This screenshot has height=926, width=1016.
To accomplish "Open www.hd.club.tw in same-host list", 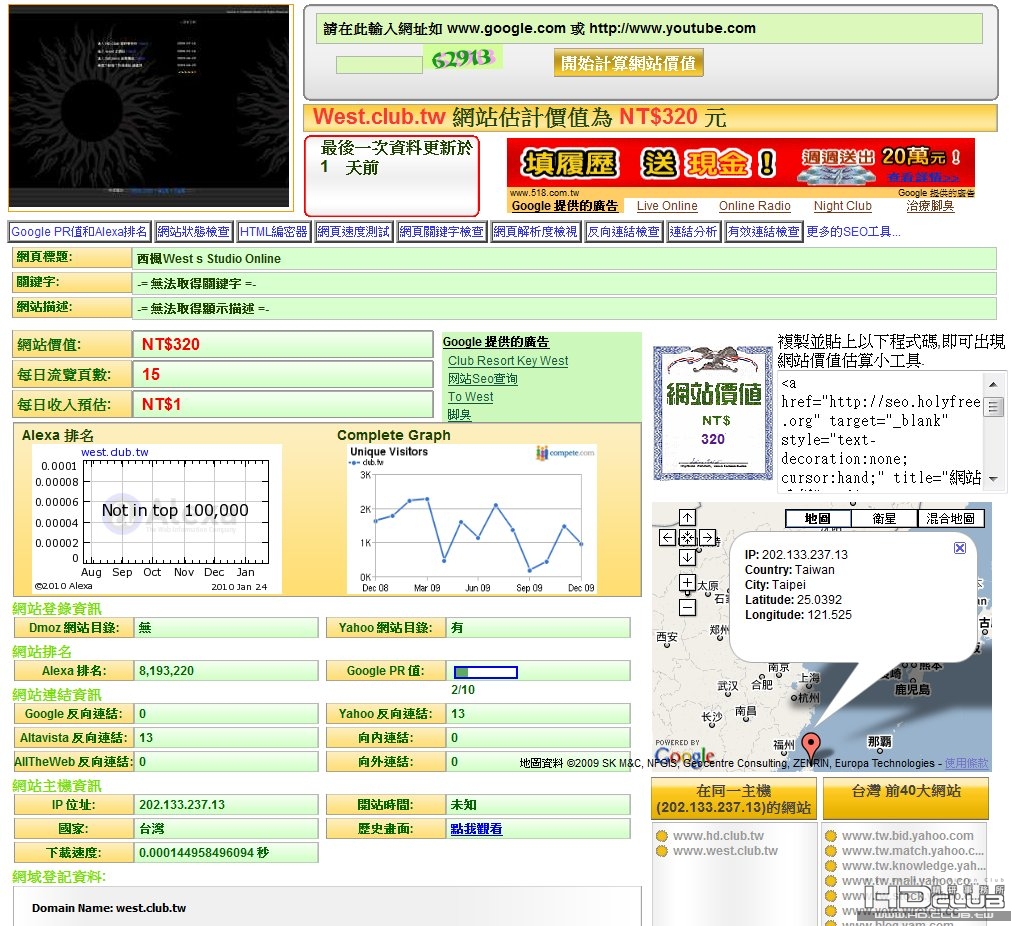I will (718, 836).
